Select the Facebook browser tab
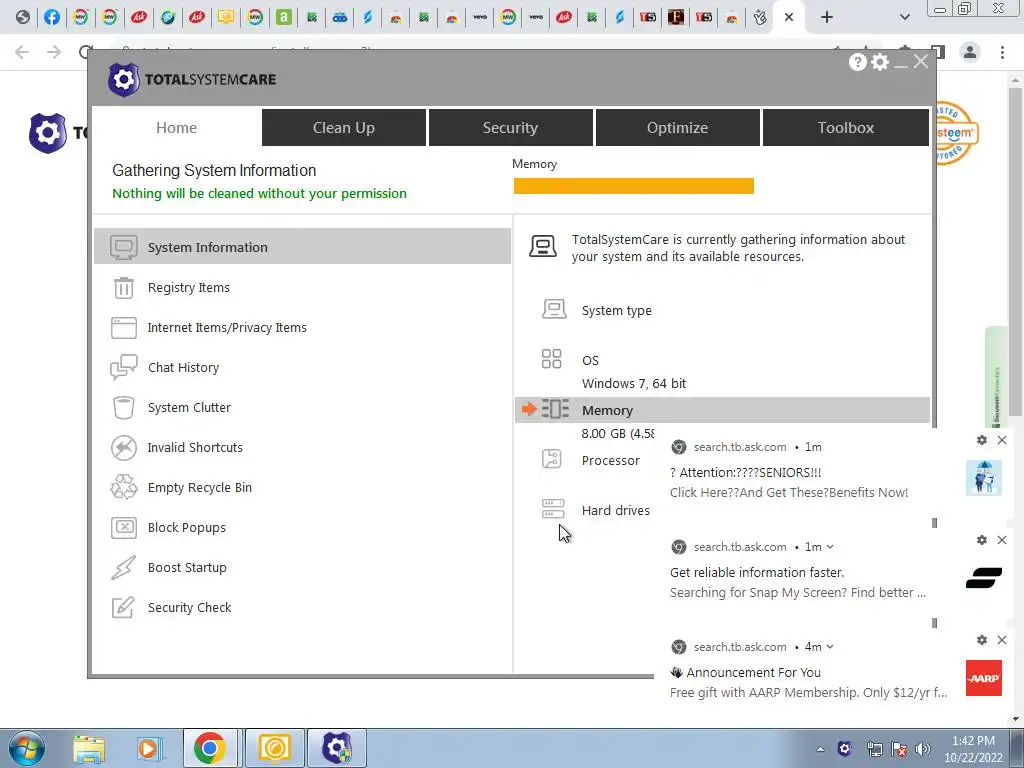The height and width of the screenshot is (768, 1024). [x=52, y=17]
